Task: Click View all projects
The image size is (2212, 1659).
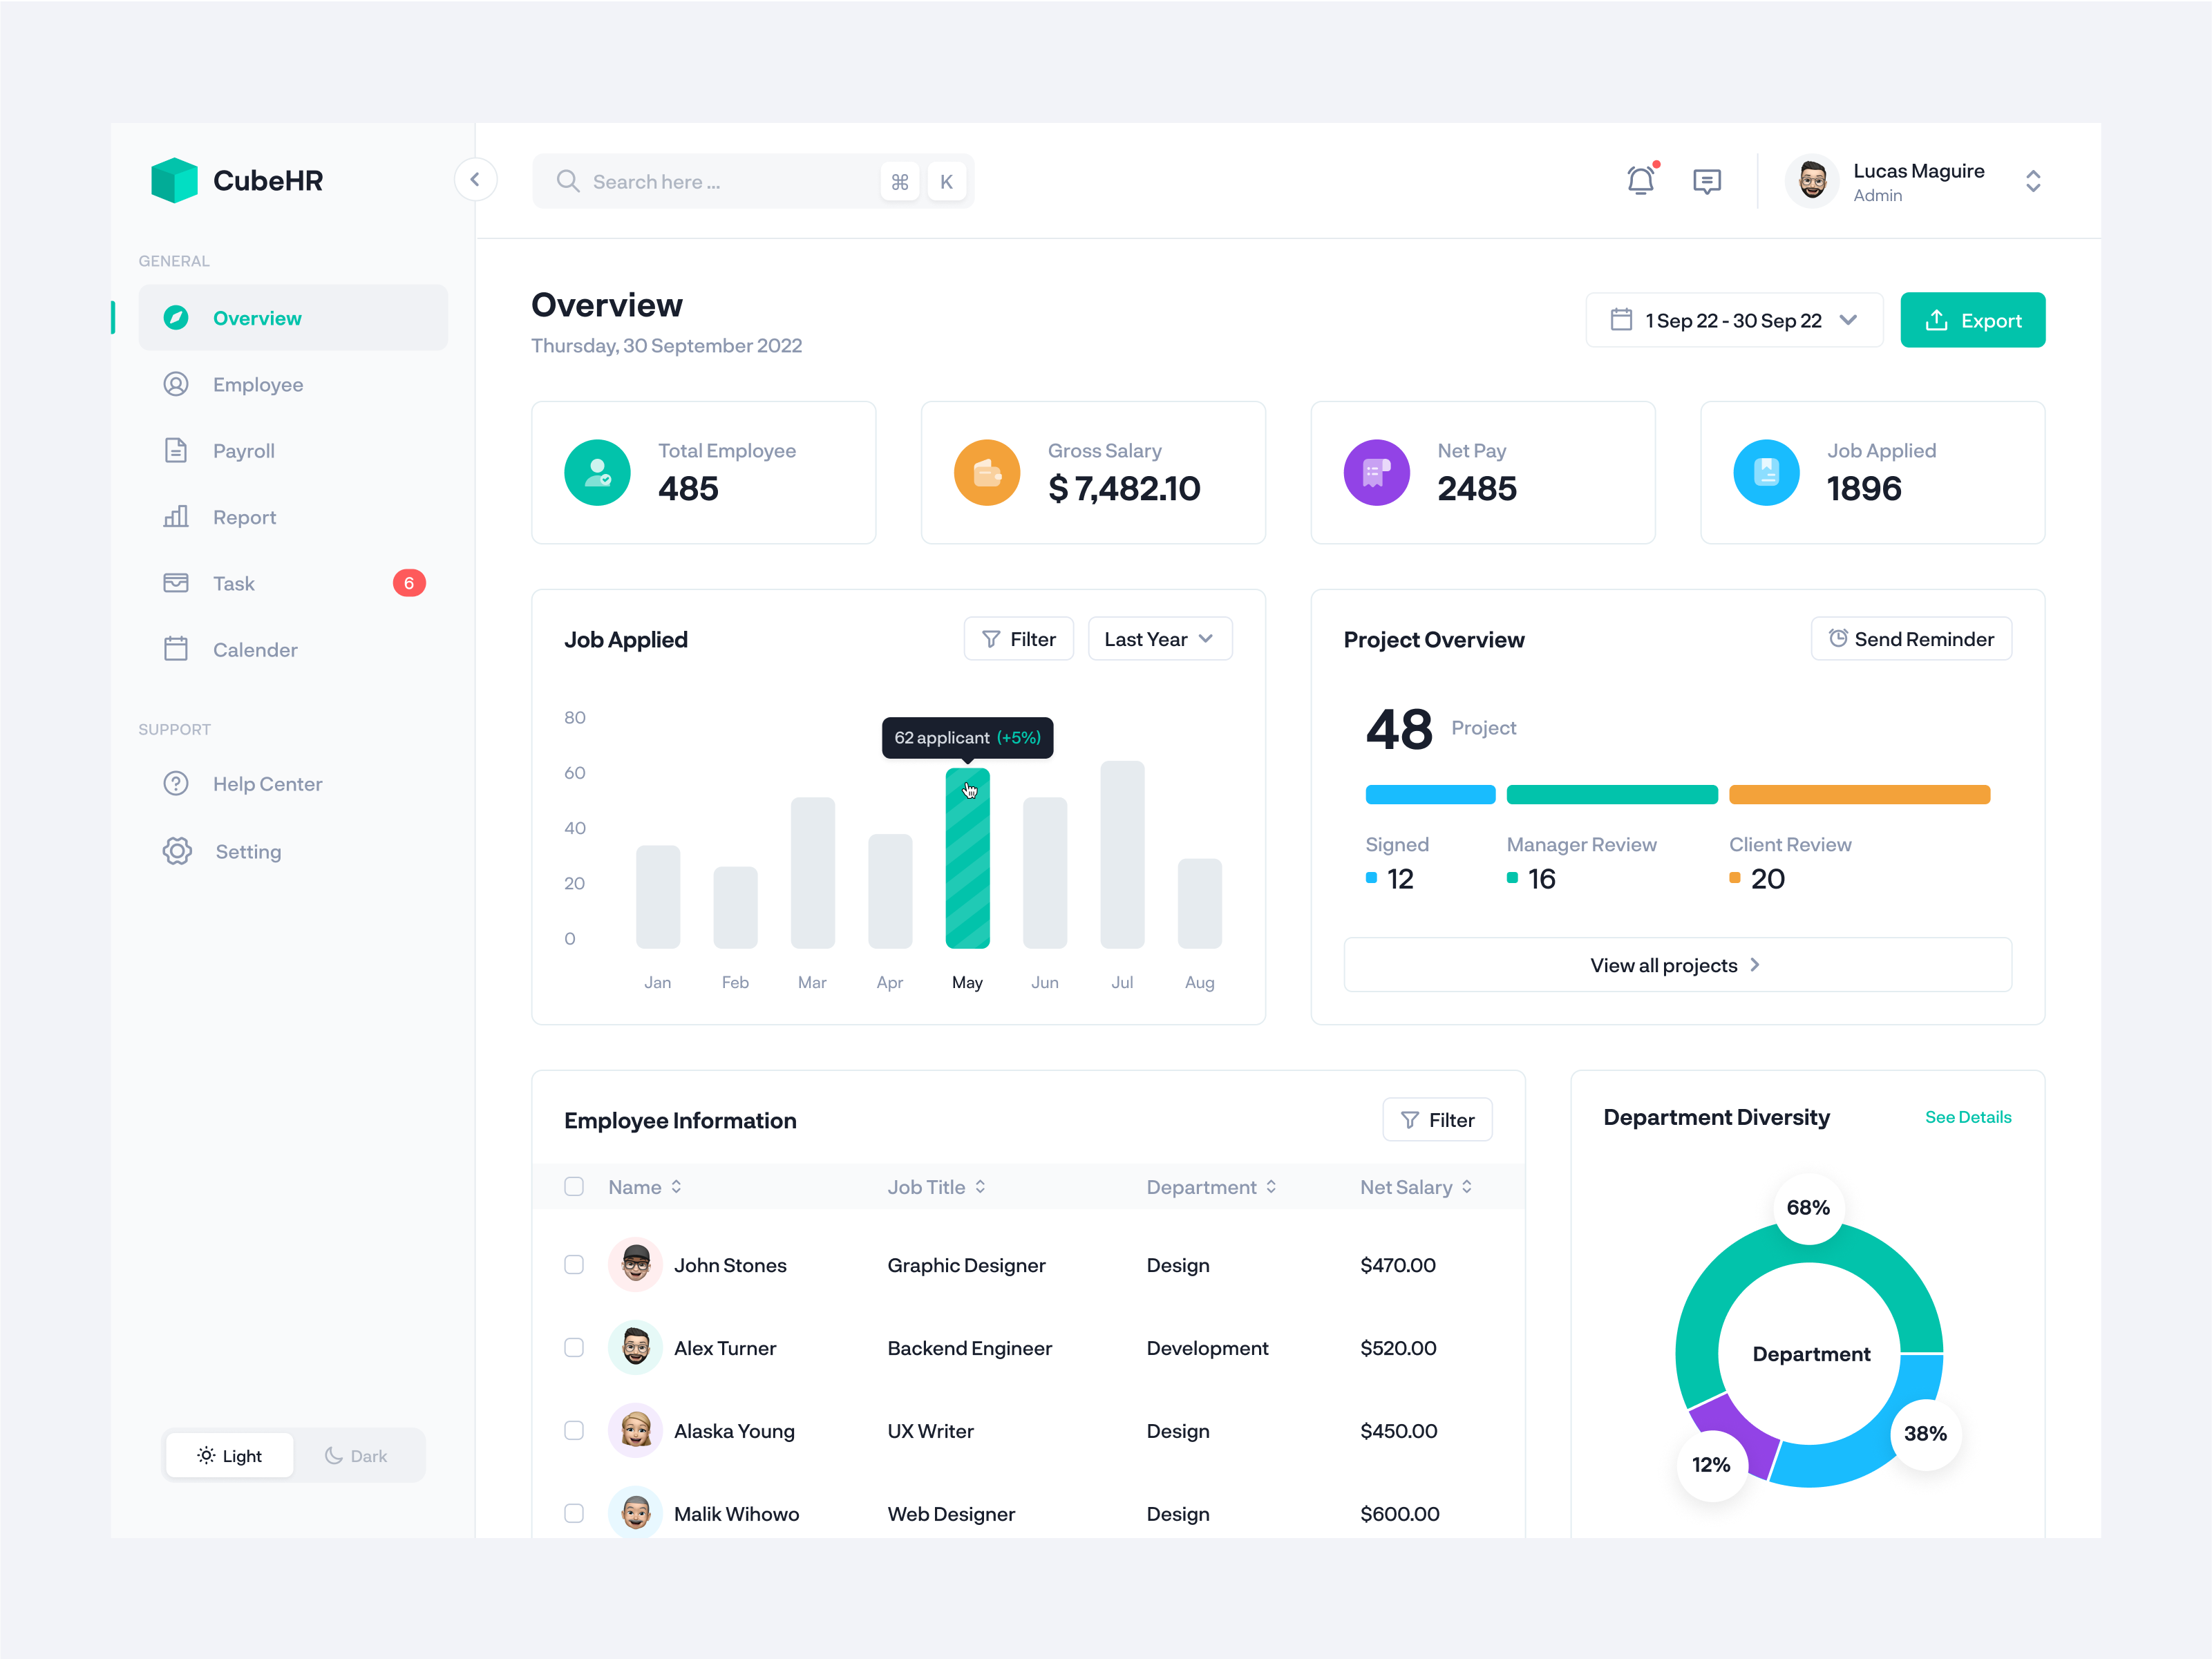Action: pyautogui.click(x=1676, y=965)
